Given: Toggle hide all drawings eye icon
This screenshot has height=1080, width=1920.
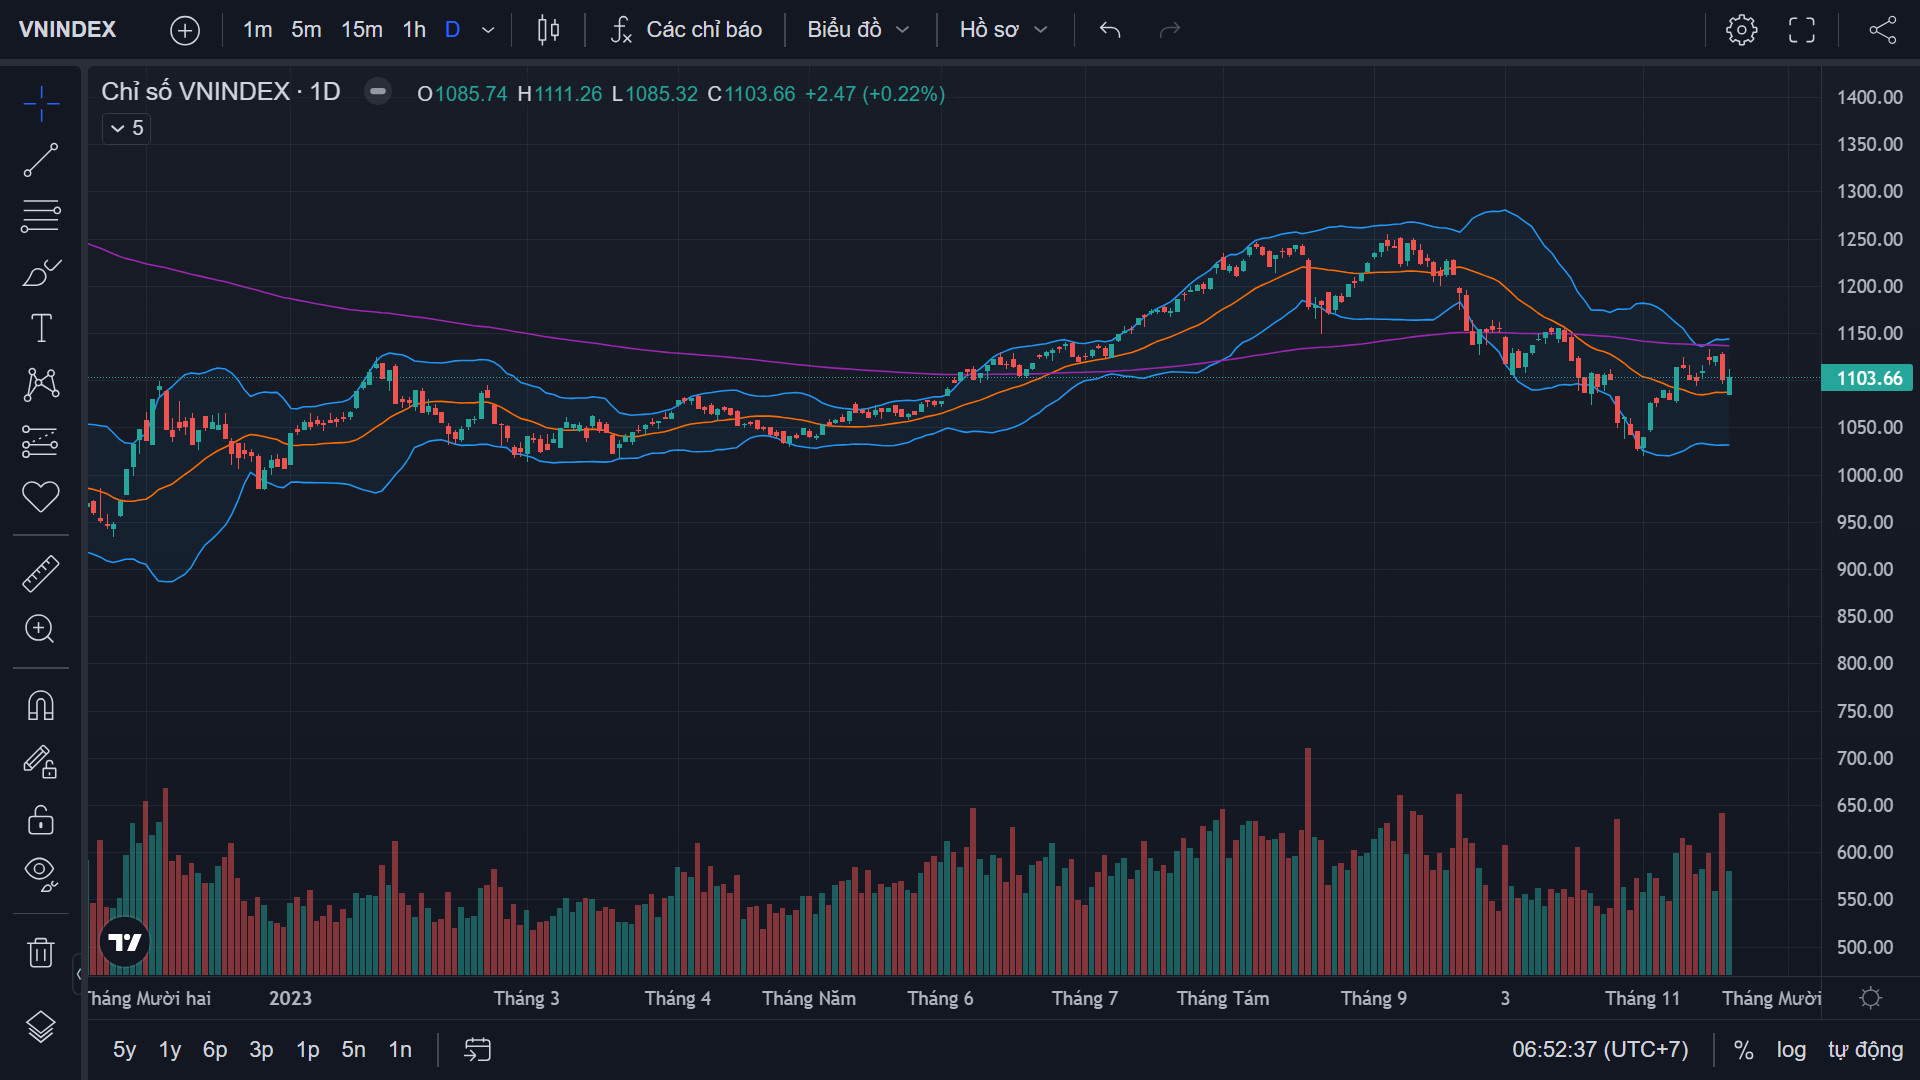Looking at the screenshot, I should (41, 874).
